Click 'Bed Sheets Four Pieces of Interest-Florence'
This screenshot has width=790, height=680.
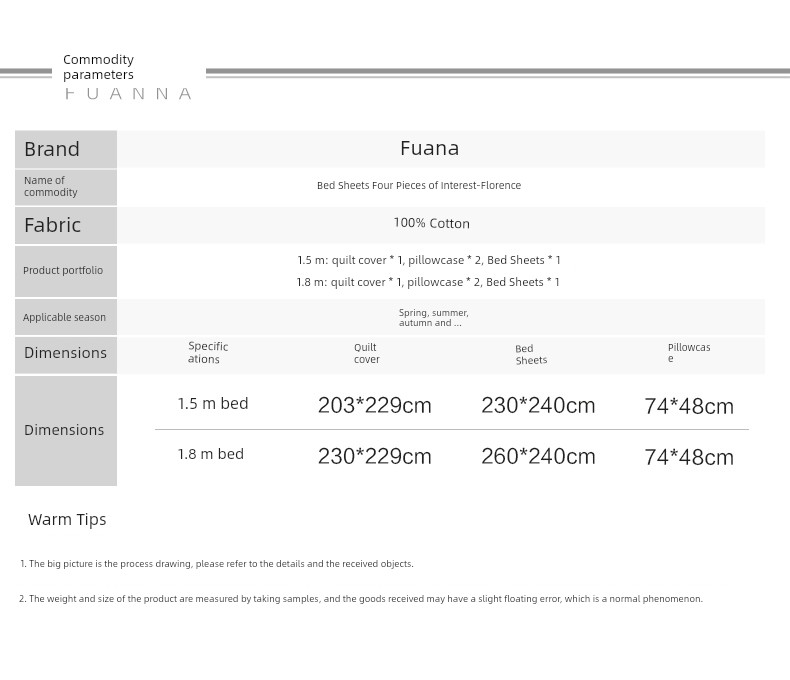coord(419,185)
